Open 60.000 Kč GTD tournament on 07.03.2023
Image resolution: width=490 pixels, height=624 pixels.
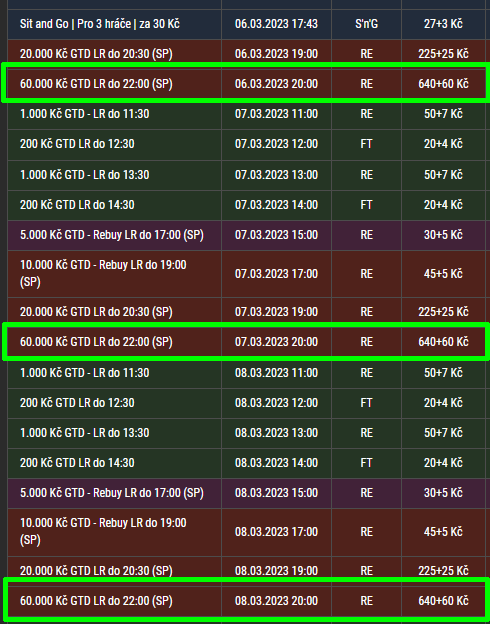coord(247,342)
